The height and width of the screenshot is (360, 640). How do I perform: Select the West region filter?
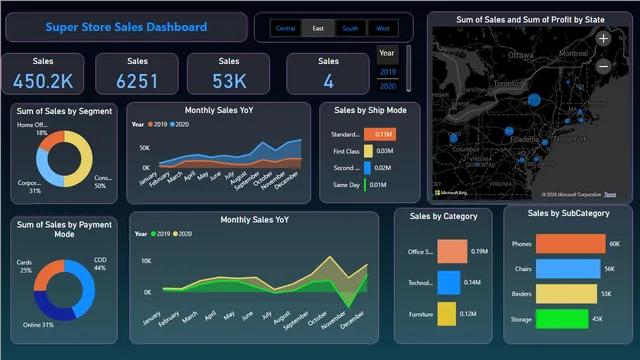click(382, 29)
